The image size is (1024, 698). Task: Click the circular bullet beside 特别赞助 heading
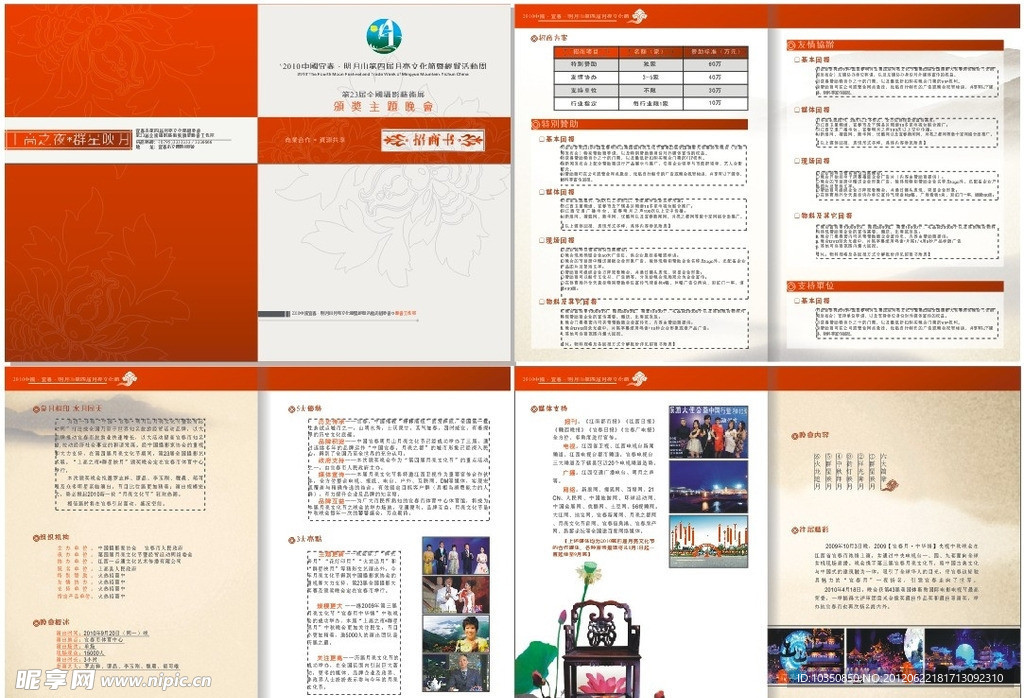click(534, 124)
